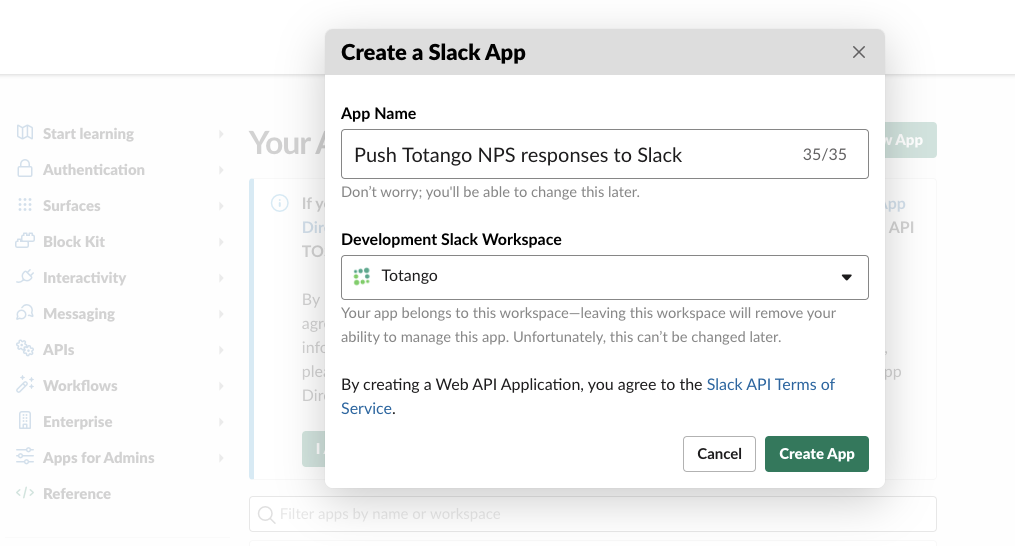Click the APIs gears icon
Screen dimensions: 1015x546
(25, 348)
